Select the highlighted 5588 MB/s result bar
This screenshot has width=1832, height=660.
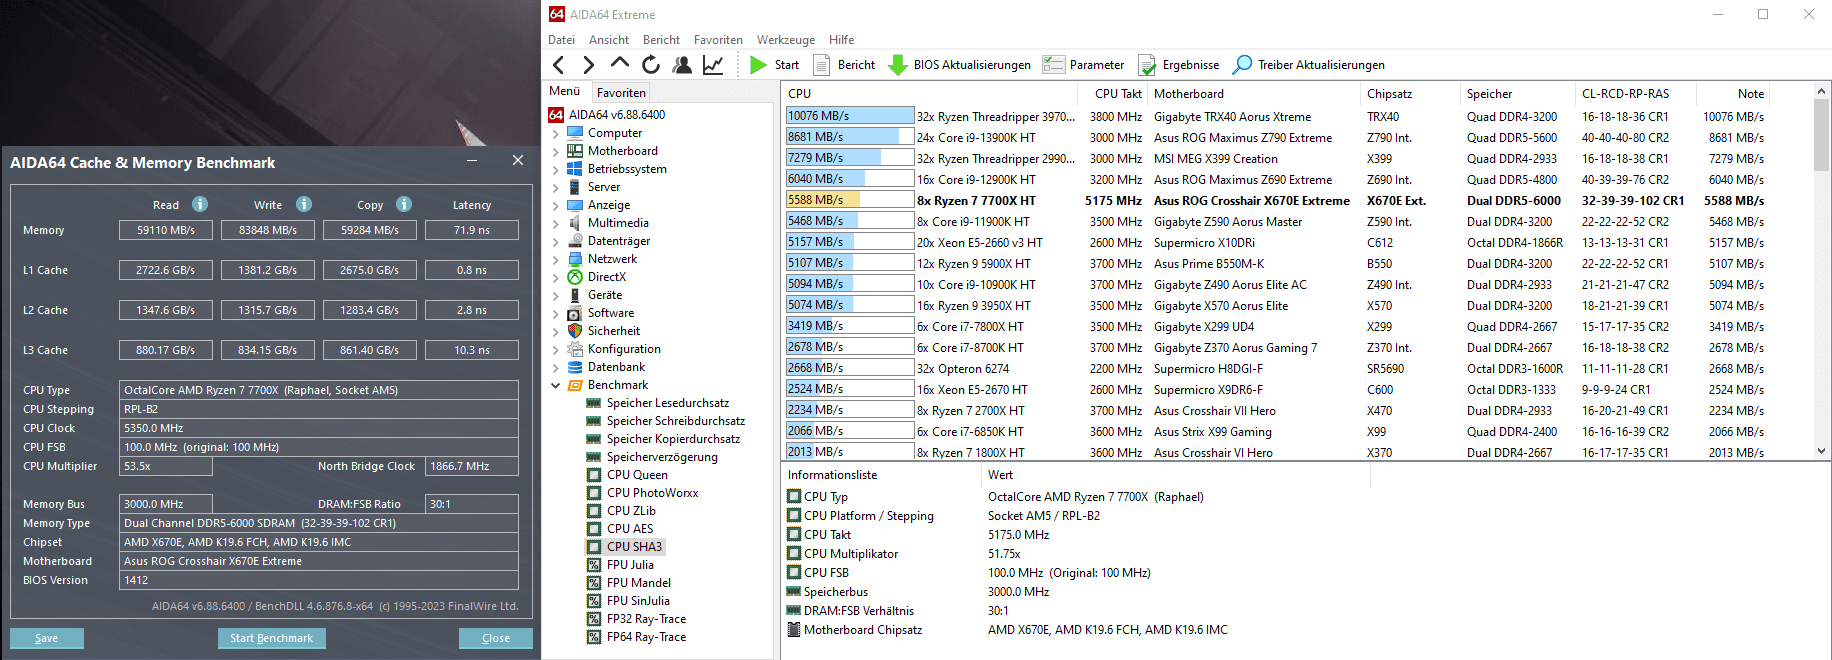850,200
